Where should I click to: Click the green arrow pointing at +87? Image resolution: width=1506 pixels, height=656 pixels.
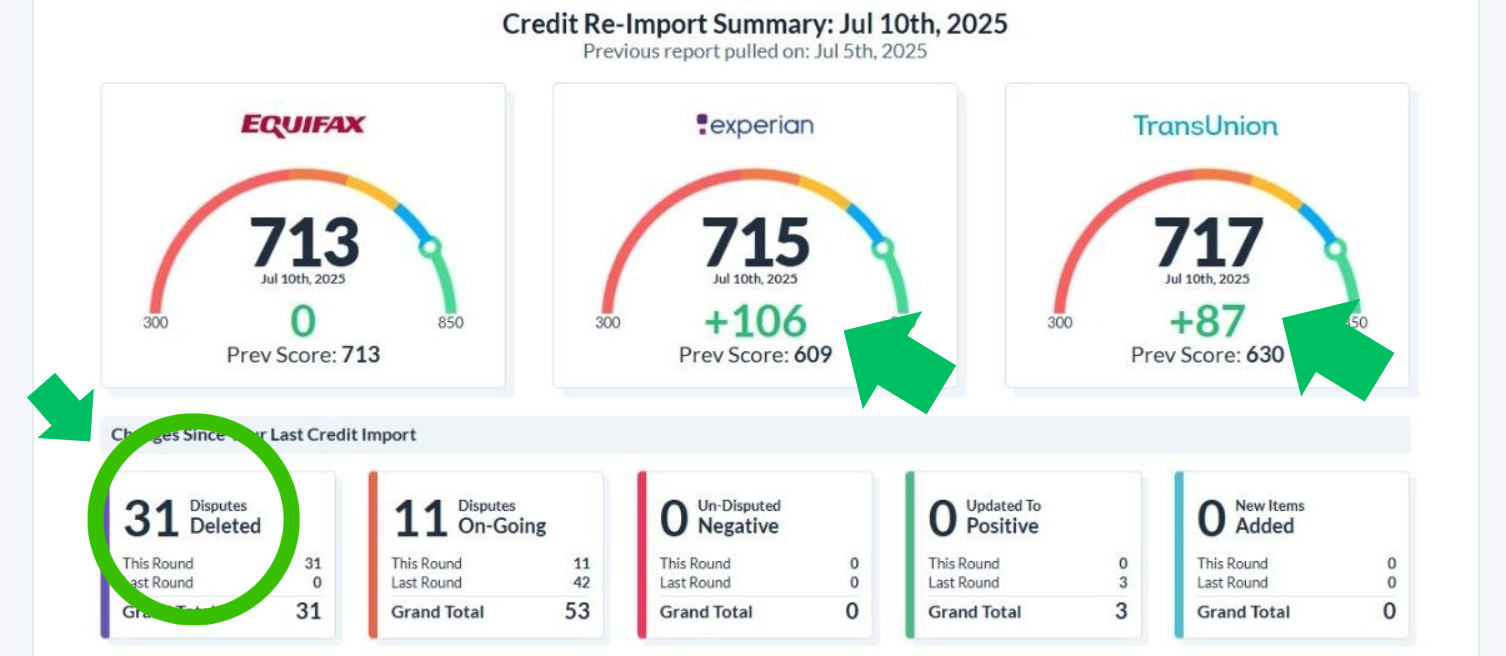click(x=1338, y=350)
